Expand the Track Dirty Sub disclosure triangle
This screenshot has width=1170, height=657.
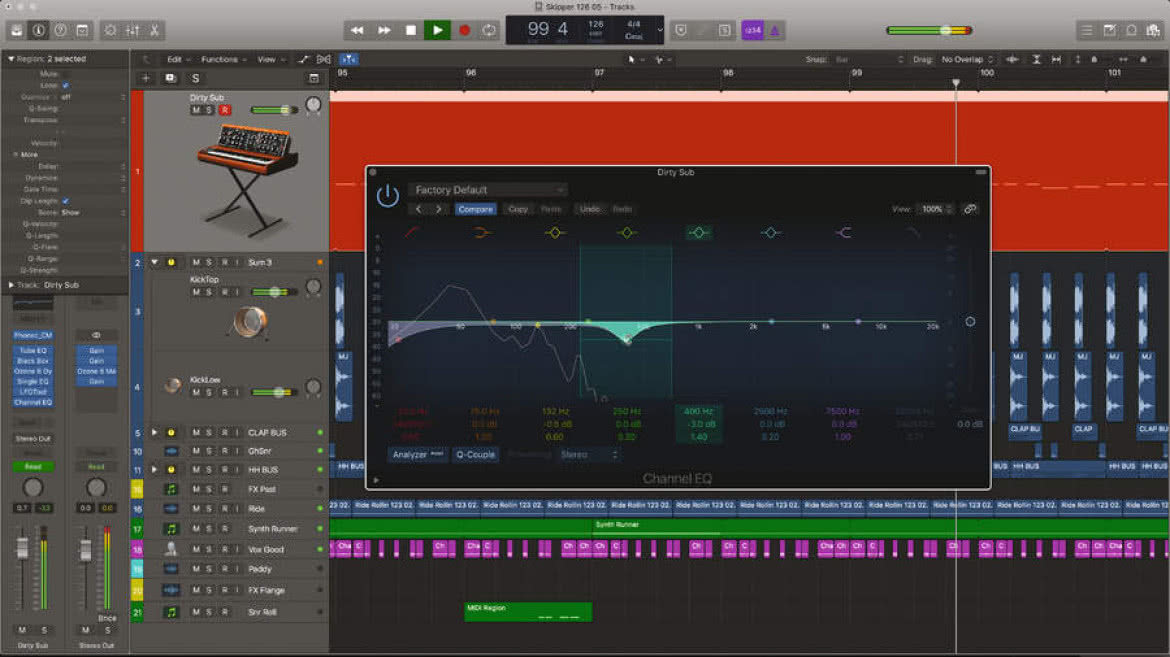coord(11,284)
